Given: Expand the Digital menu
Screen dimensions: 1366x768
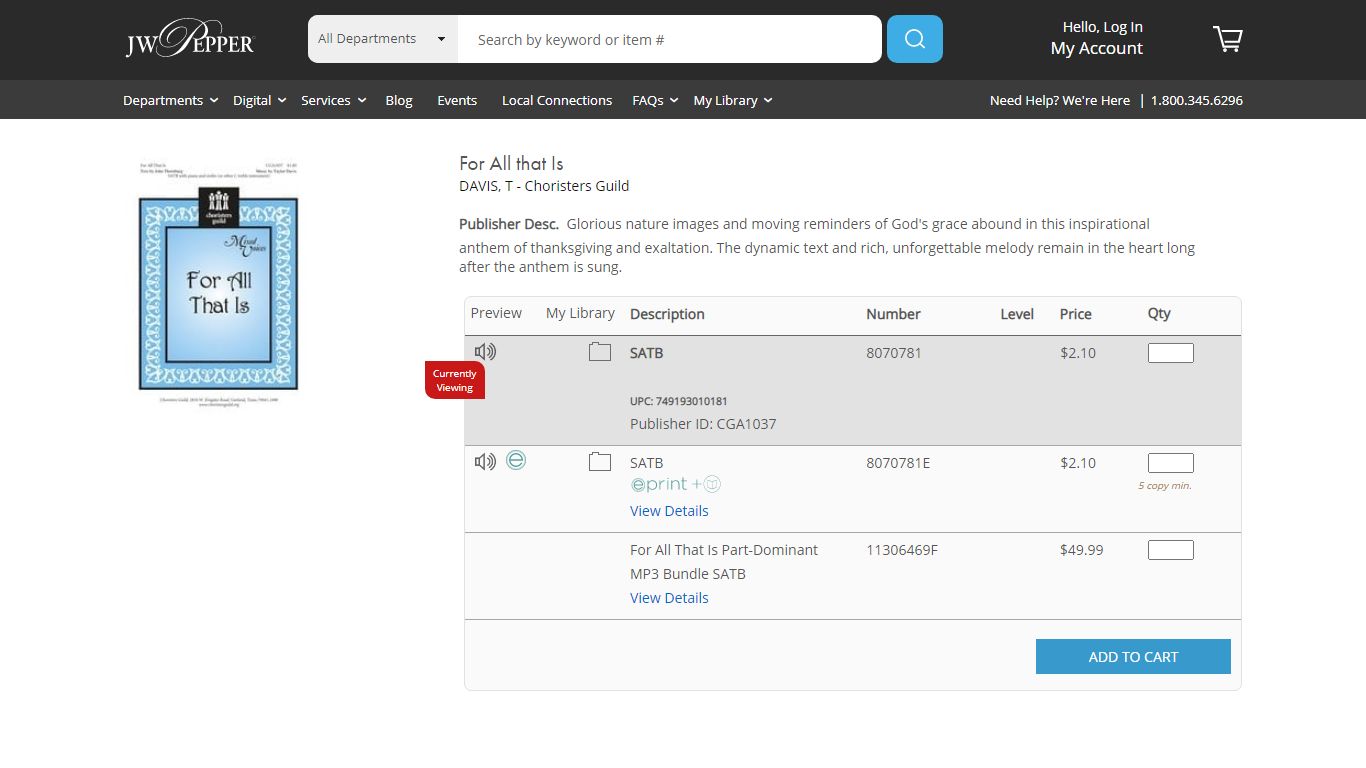Looking at the screenshot, I should [x=260, y=100].
